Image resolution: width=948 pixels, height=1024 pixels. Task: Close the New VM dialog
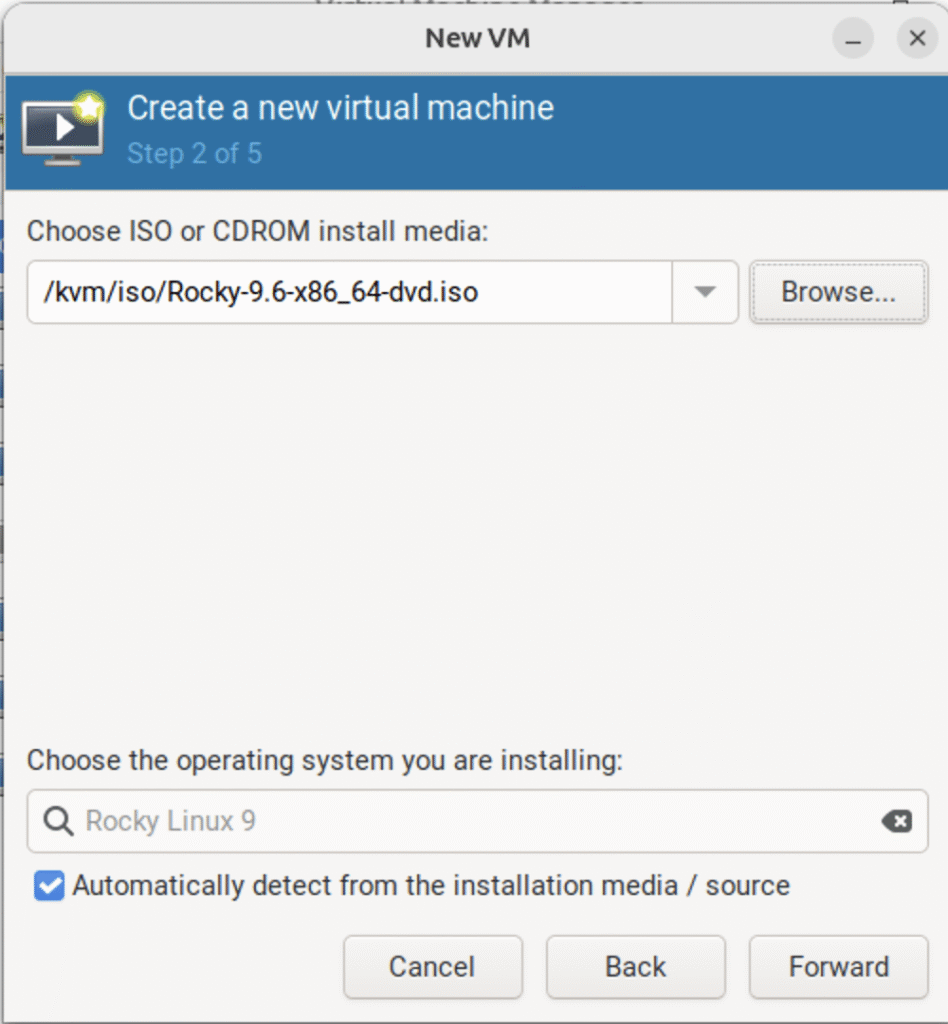917,39
